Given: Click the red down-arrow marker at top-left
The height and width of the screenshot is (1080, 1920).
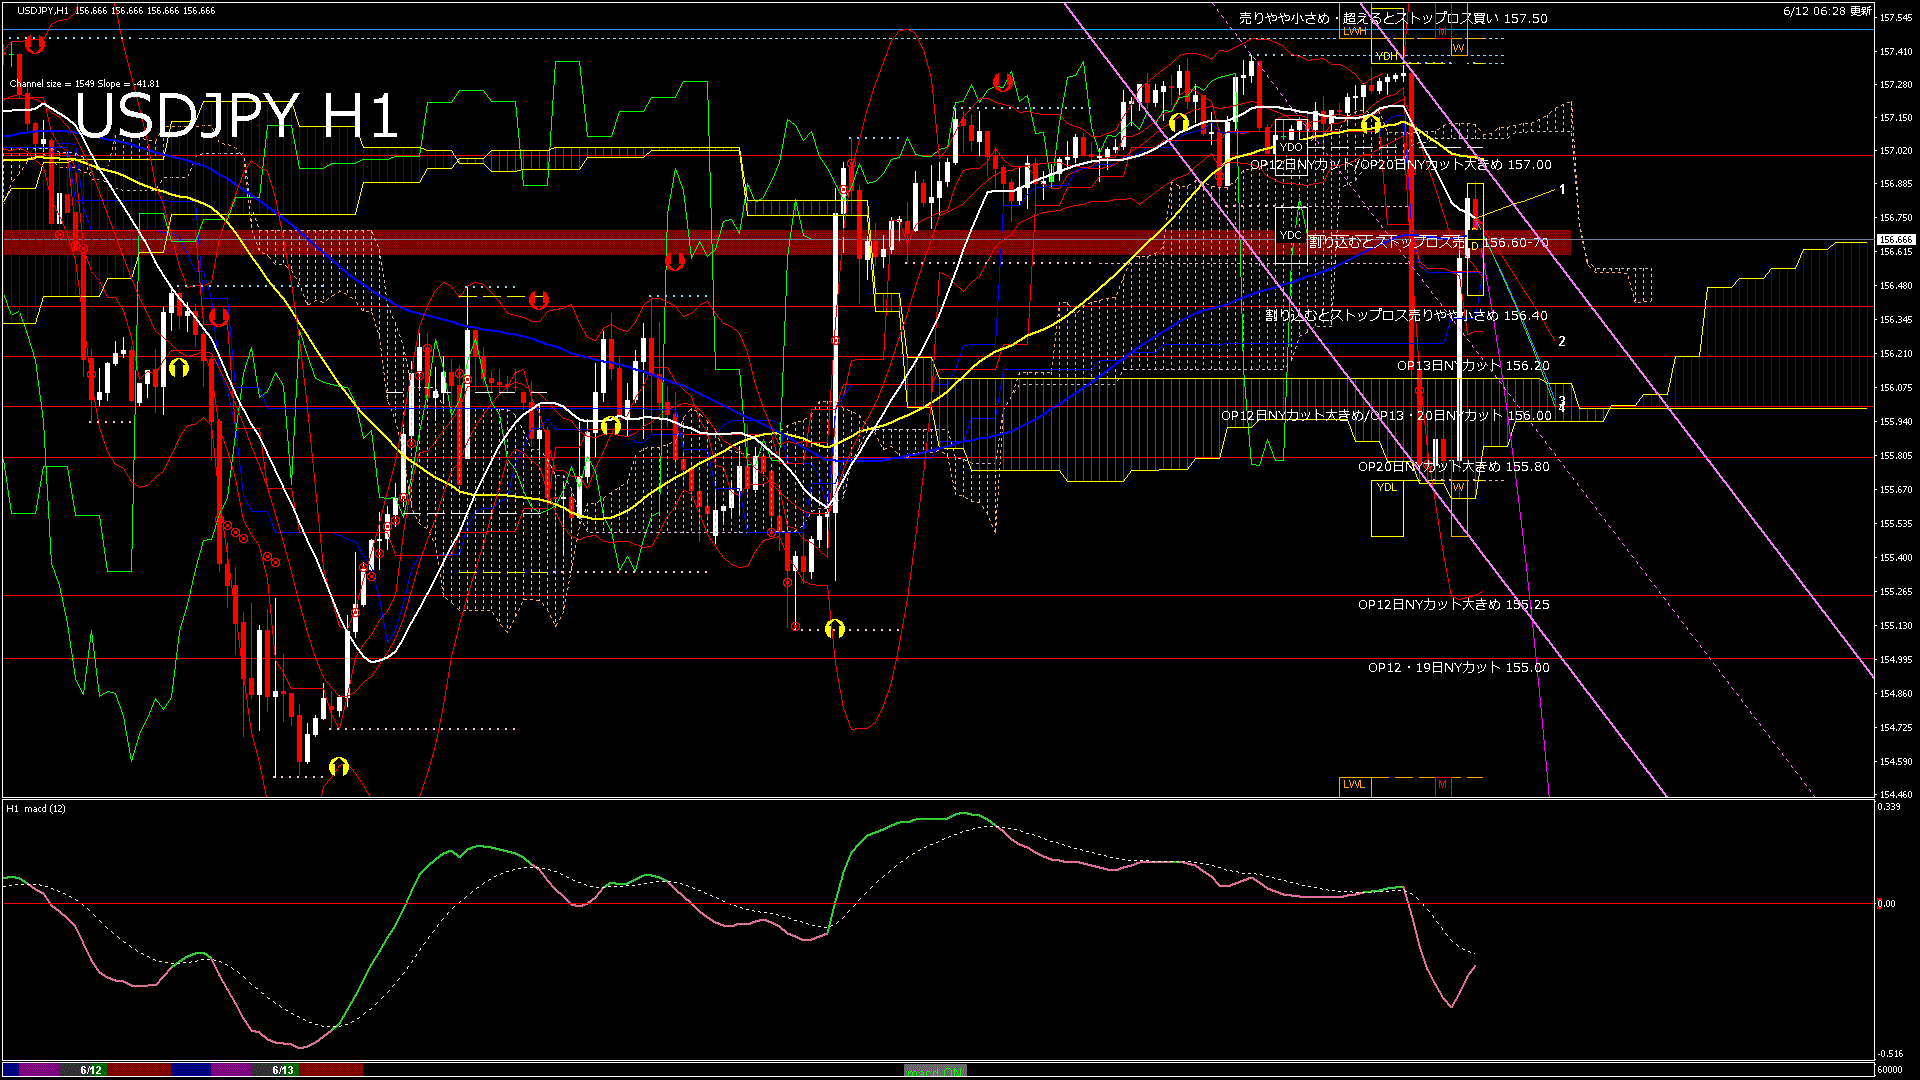Looking at the screenshot, I should coord(35,44).
